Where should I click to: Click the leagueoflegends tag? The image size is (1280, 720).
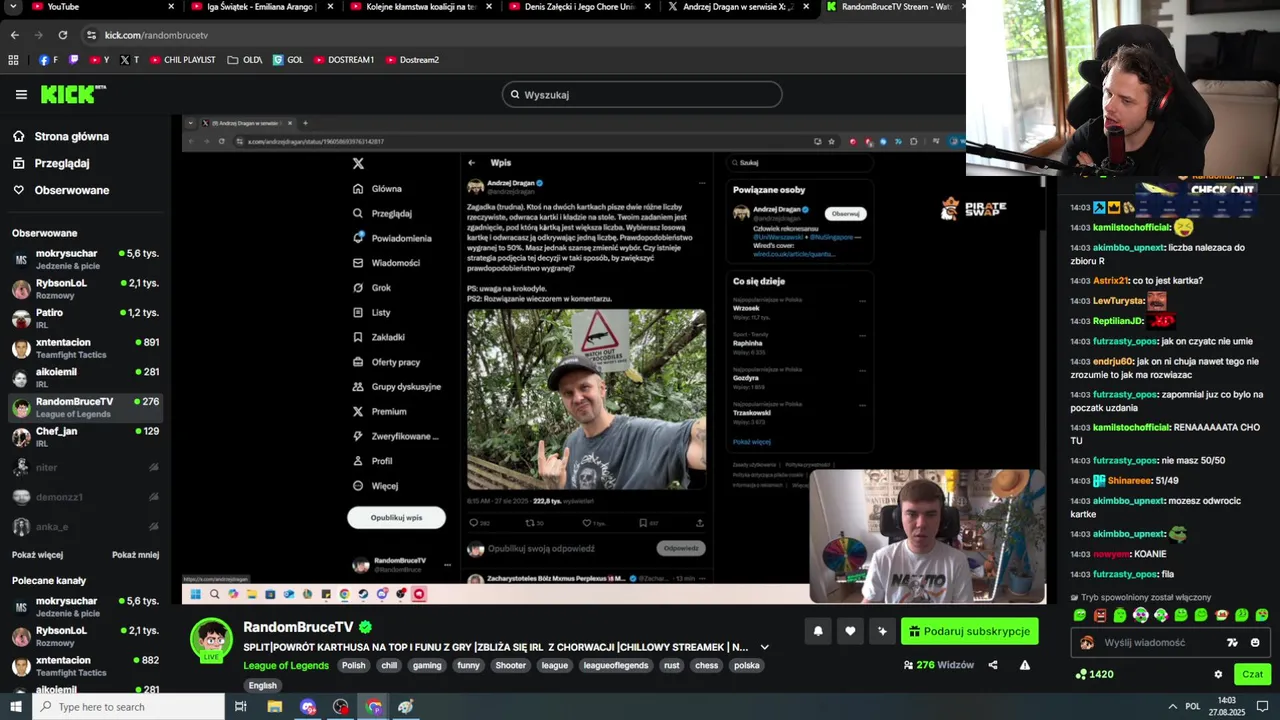pyautogui.click(x=615, y=665)
